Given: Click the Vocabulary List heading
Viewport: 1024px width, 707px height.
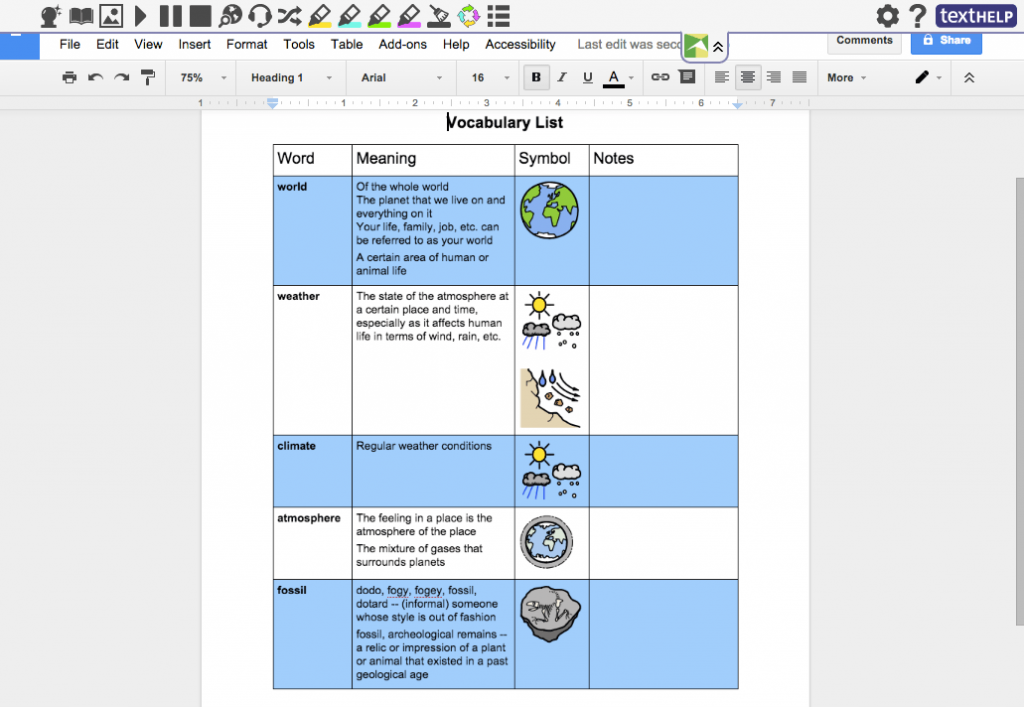Looking at the screenshot, I should pyautogui.click(x=505, y=123).
